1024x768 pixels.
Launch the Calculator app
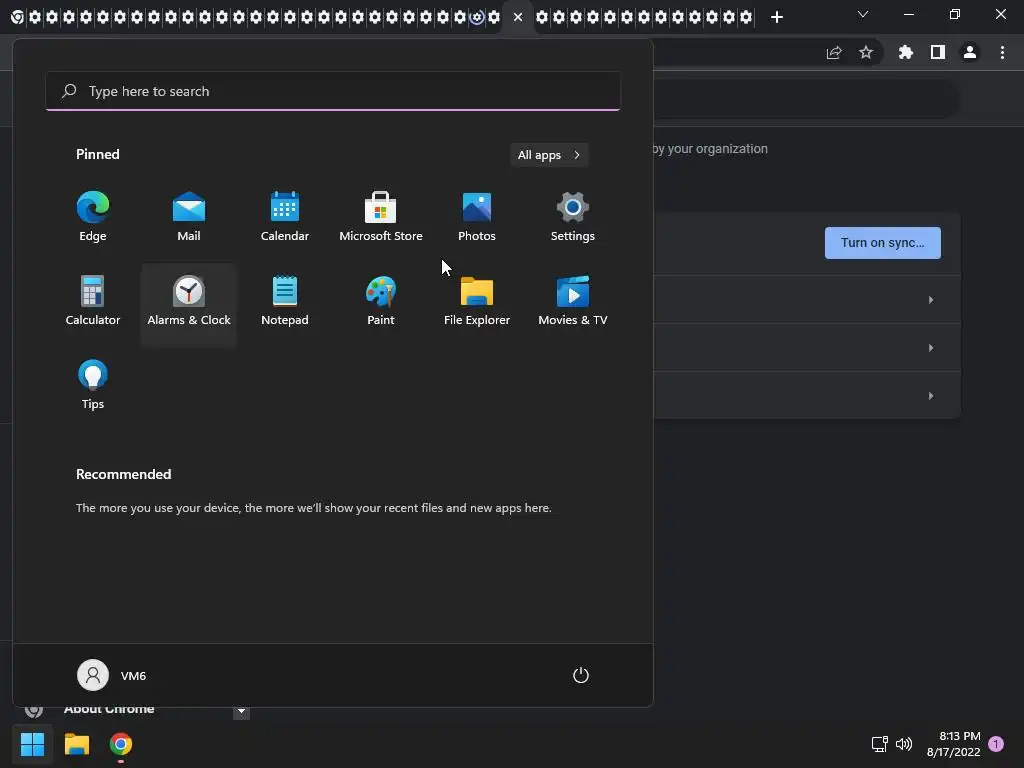pyautogui.click(x=93, y=302)
